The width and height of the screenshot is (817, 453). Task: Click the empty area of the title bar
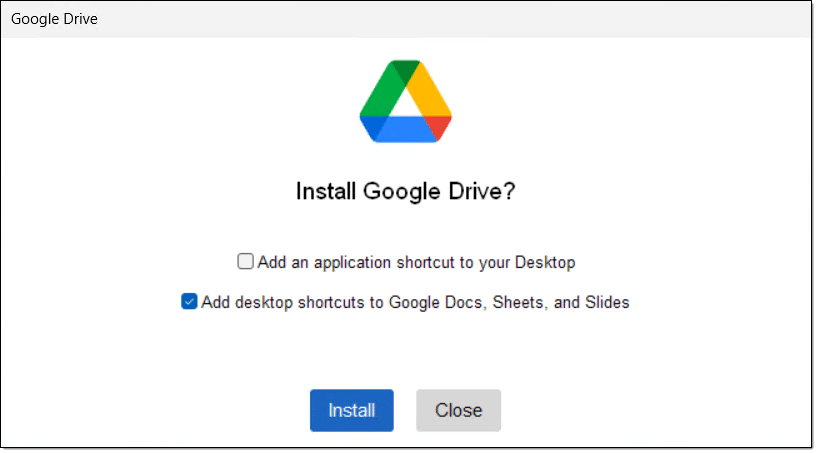tap(450, 19)
